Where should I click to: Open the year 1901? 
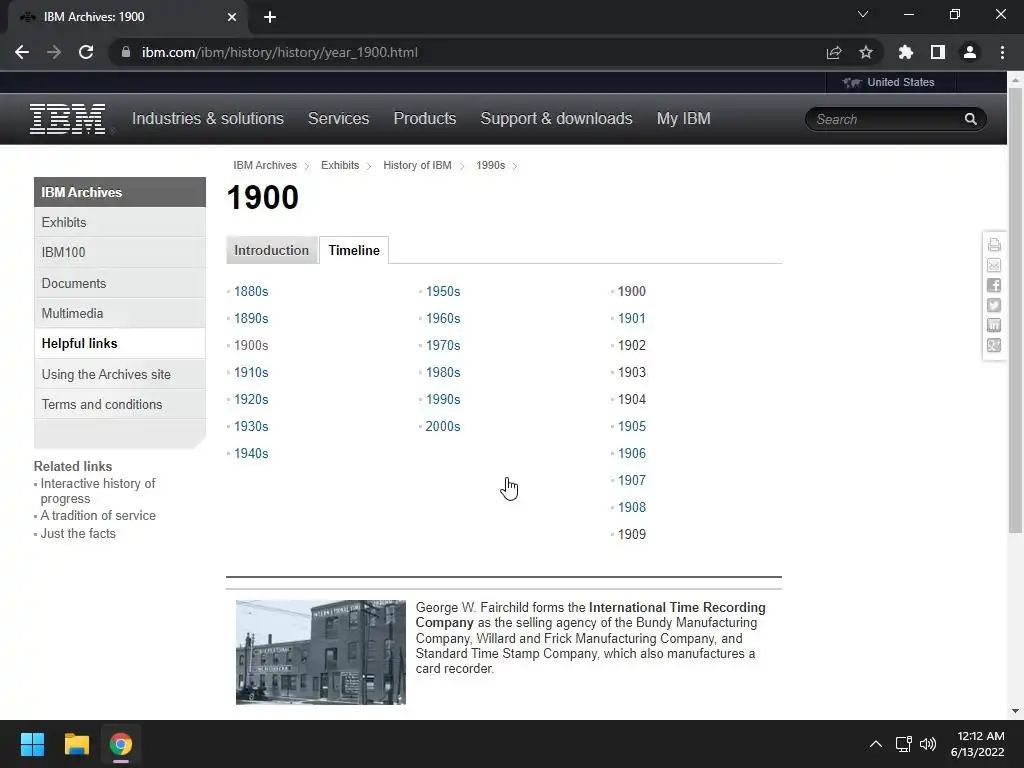[632, 318]
